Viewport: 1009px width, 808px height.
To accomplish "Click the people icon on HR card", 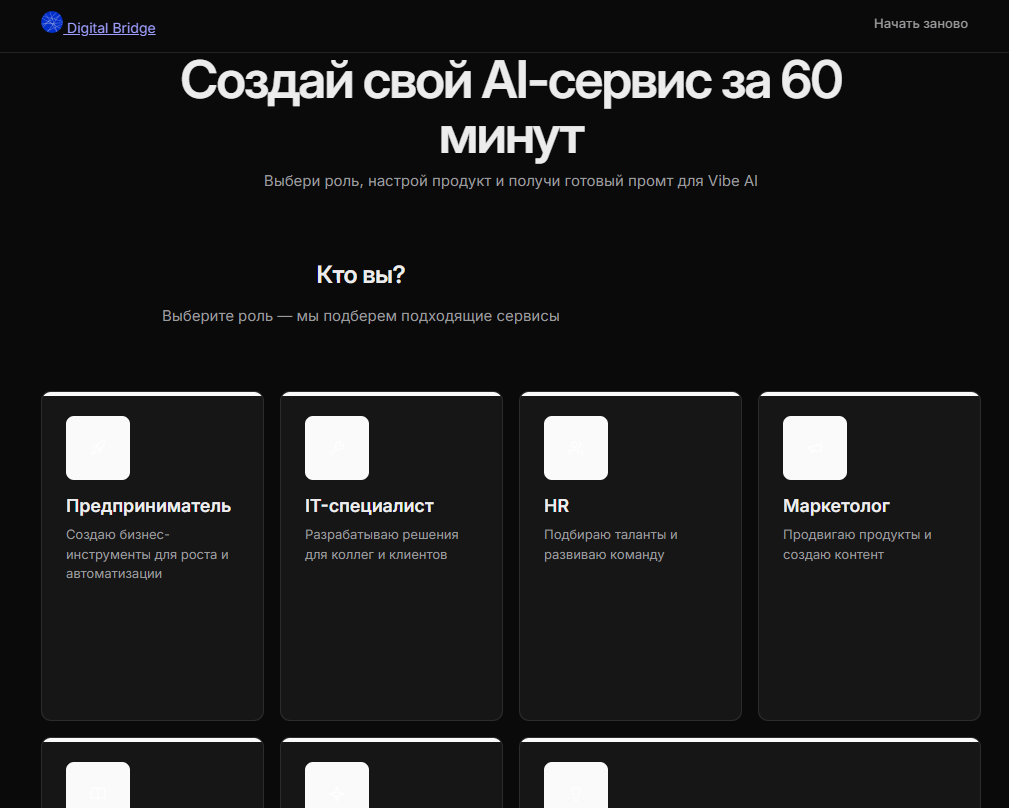I will [576, 448].
